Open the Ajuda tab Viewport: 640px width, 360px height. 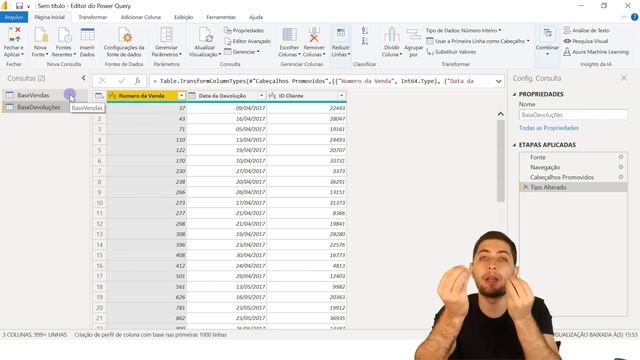tap(256, 17)
